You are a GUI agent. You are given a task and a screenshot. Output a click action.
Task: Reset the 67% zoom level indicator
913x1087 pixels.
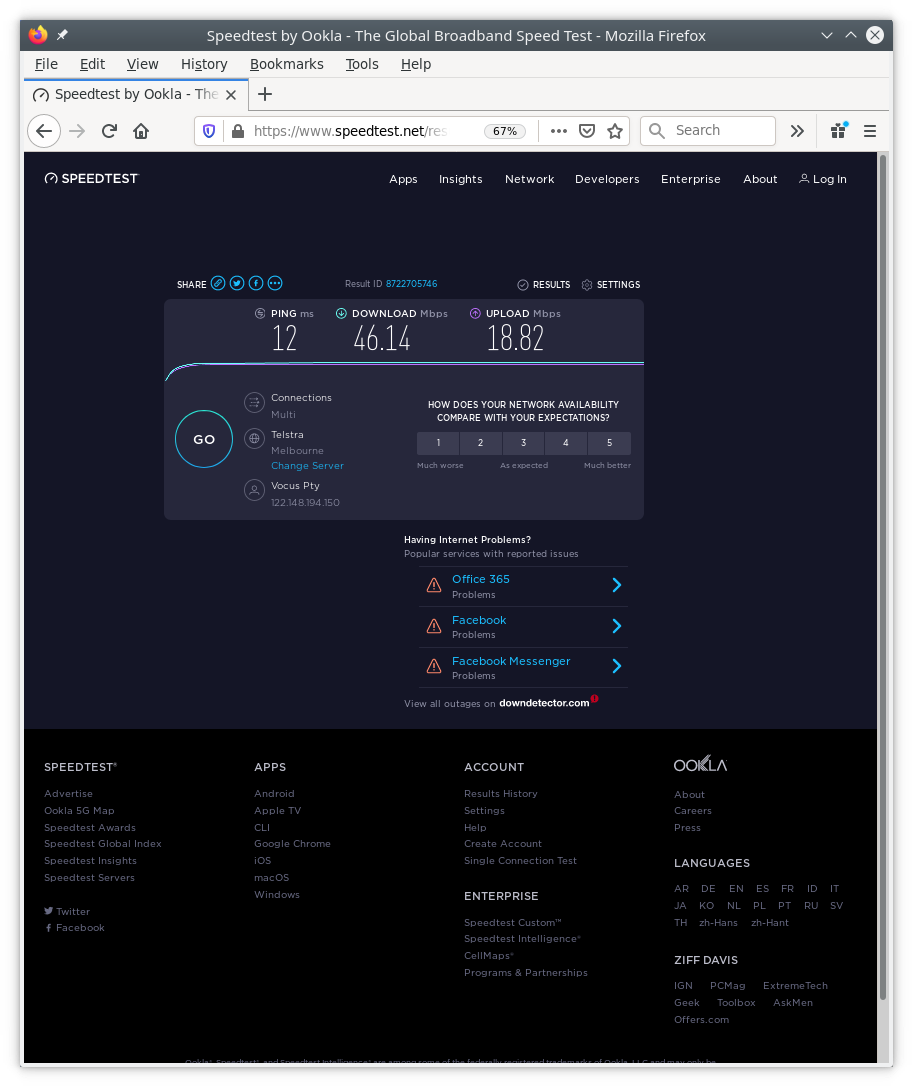[x=505, y=131]
